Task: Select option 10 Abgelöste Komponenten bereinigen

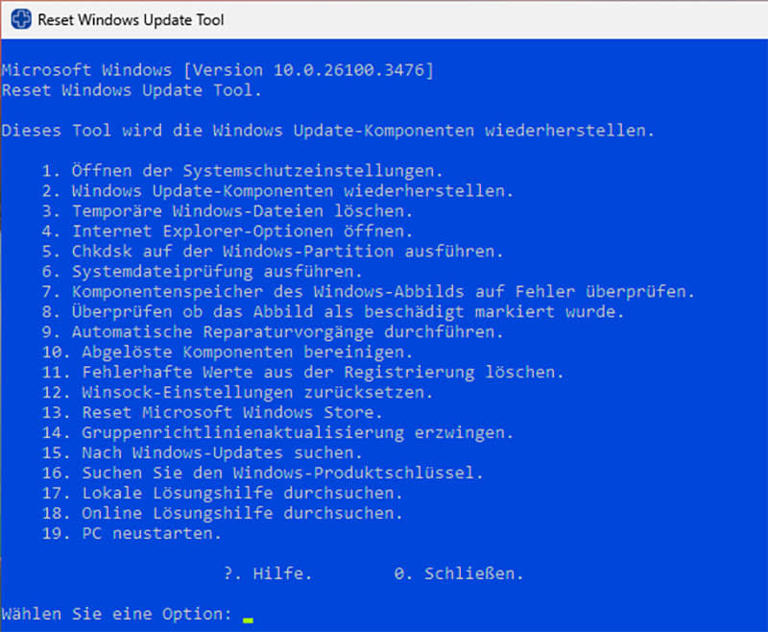Action: (x=227, y=352)
